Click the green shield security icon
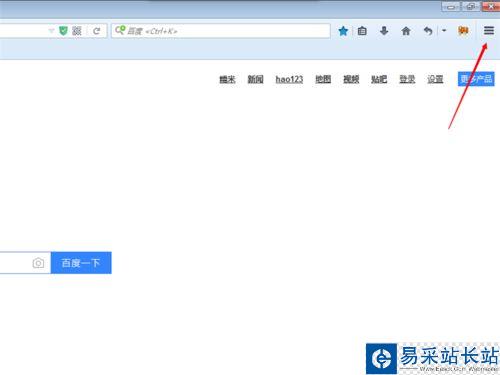 pyautogui.click(x=63, y=31)
